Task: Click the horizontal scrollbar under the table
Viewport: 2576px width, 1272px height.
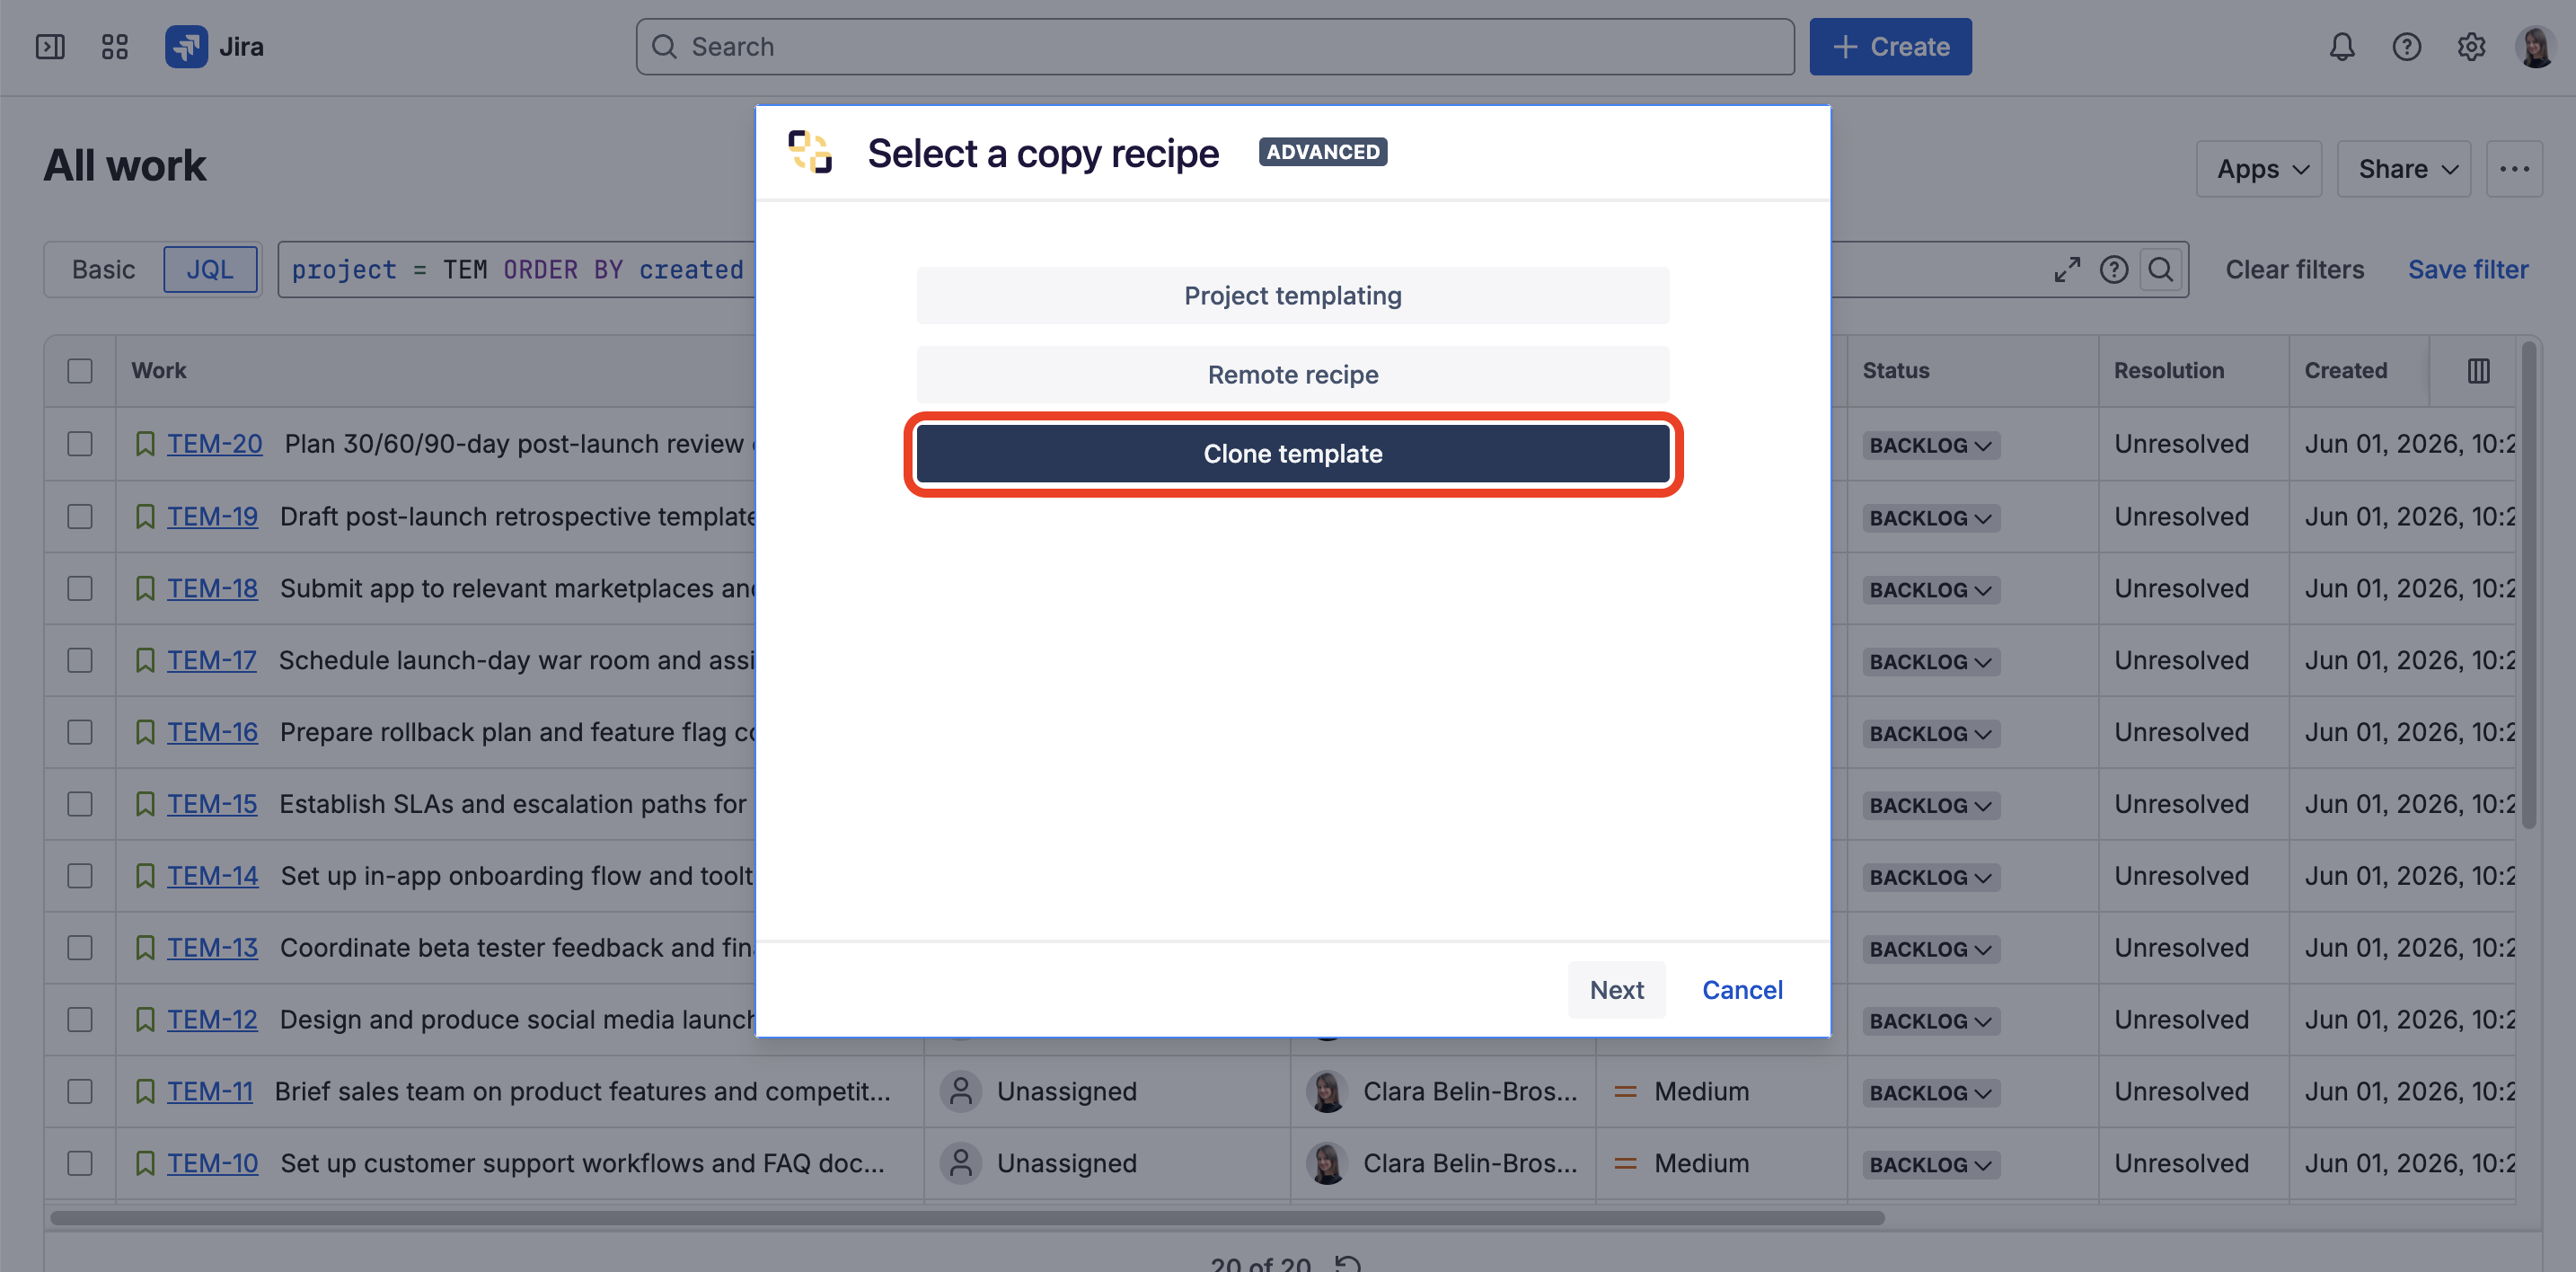Action: point(967,1218)
